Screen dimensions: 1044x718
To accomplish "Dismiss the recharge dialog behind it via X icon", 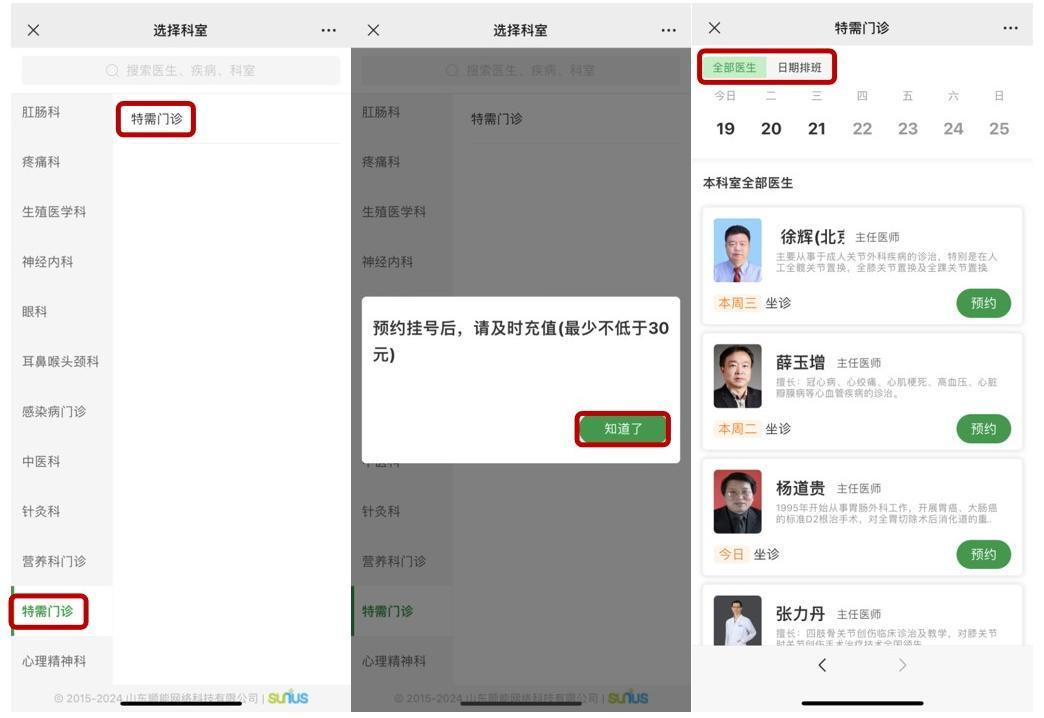I will [x=371, y=29].
